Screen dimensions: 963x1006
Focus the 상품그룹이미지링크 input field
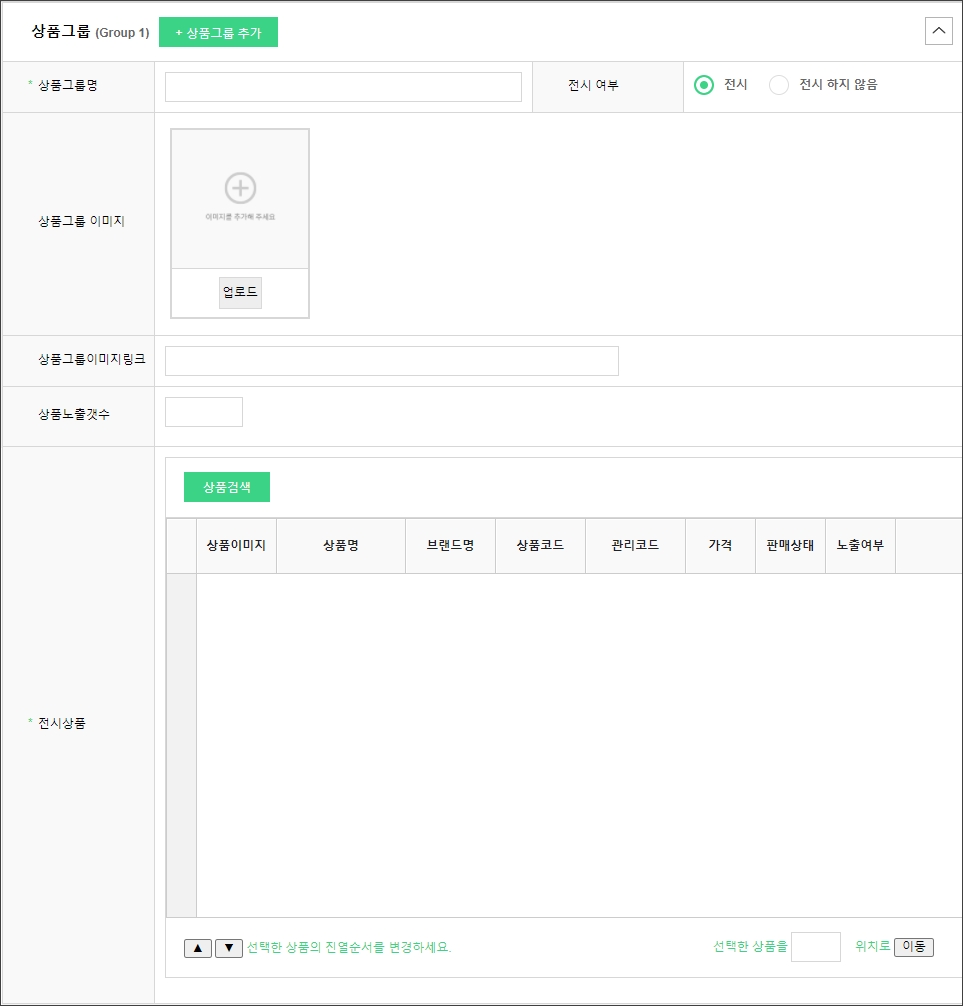click(391, 361)
